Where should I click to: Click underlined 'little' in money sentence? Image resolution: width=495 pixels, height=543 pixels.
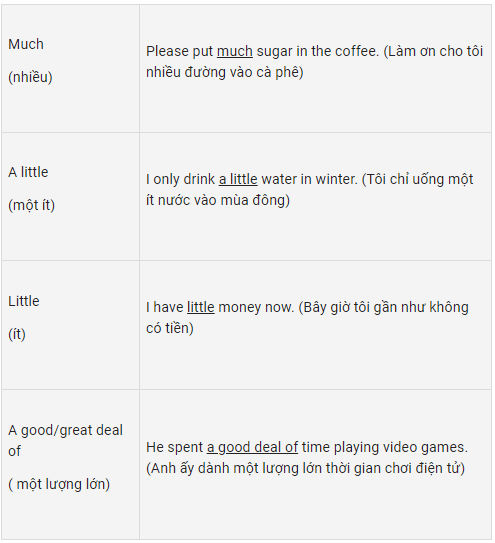[x=201, y=308]
